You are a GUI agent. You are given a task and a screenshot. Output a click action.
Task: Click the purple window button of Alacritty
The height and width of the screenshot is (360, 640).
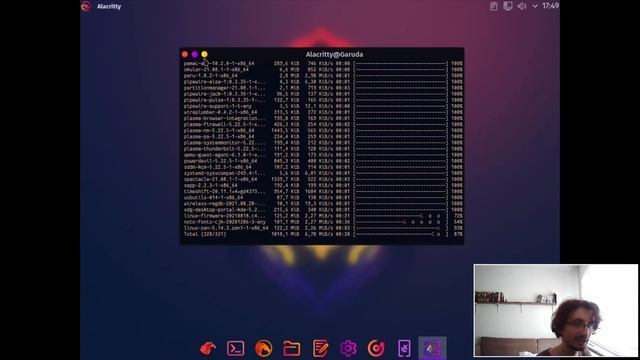195,54
